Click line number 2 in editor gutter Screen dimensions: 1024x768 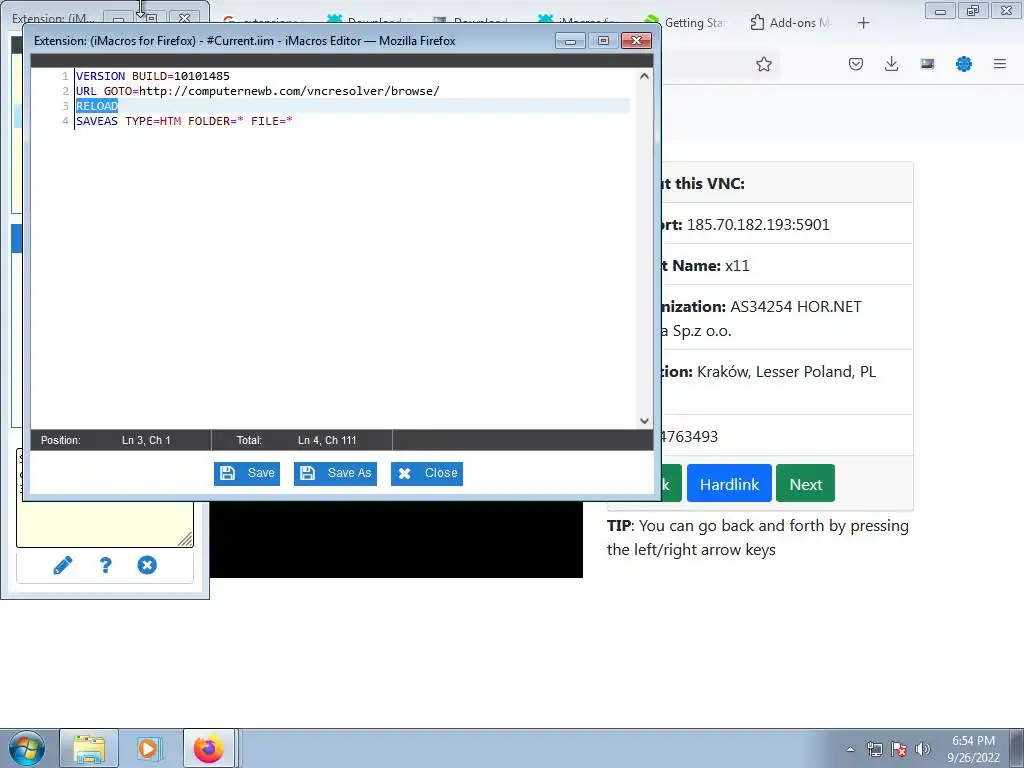point(65,91)
